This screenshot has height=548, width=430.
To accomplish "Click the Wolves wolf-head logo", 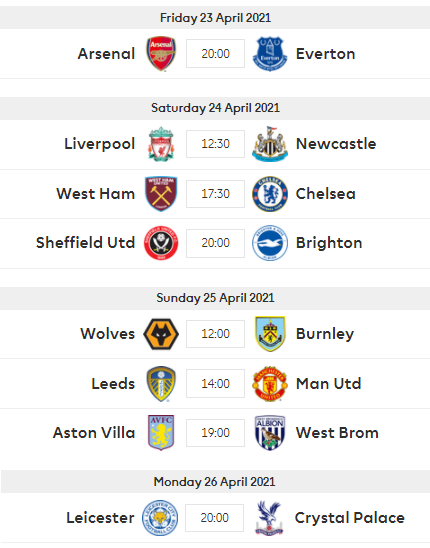I will [161, 334].
